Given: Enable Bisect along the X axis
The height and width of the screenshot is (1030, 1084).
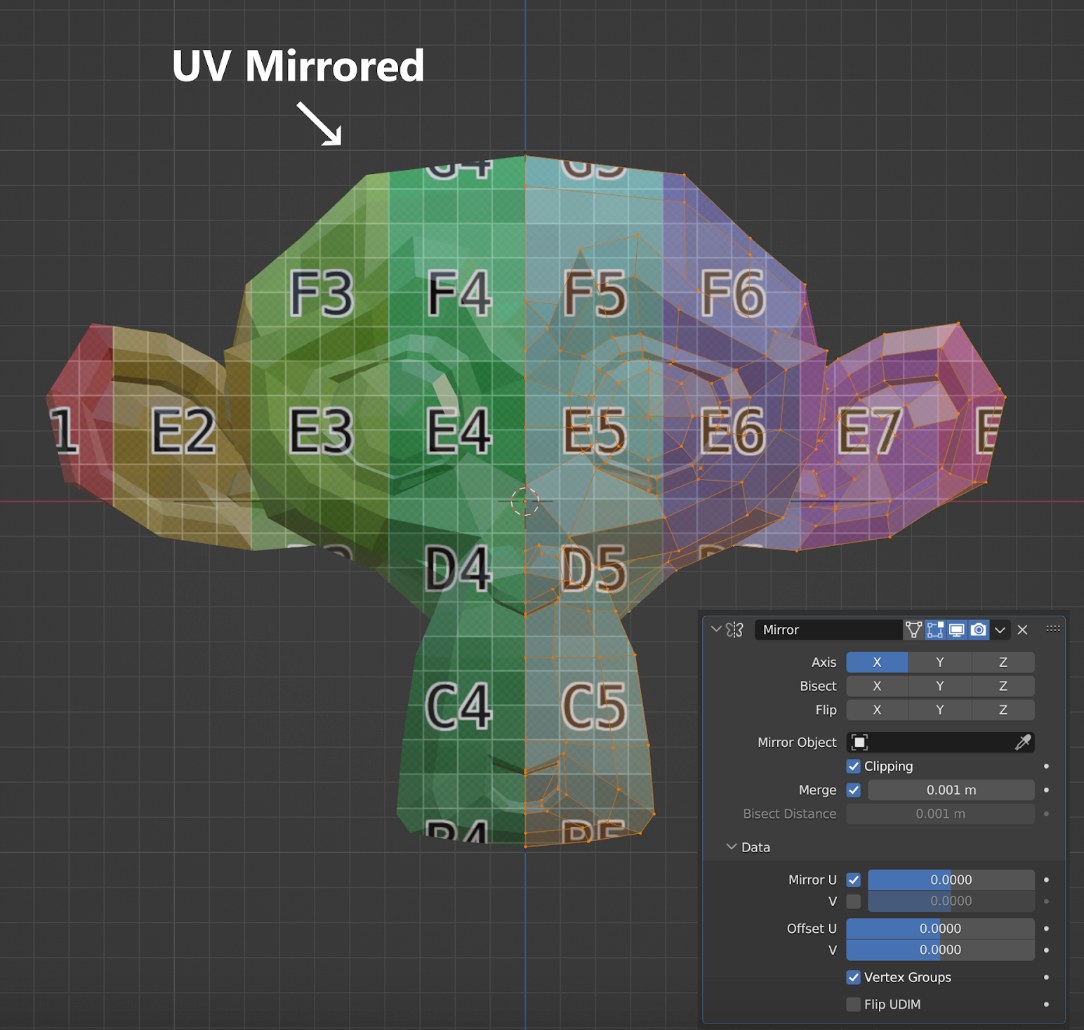Looking at the screenshot, I should (877, 686).
